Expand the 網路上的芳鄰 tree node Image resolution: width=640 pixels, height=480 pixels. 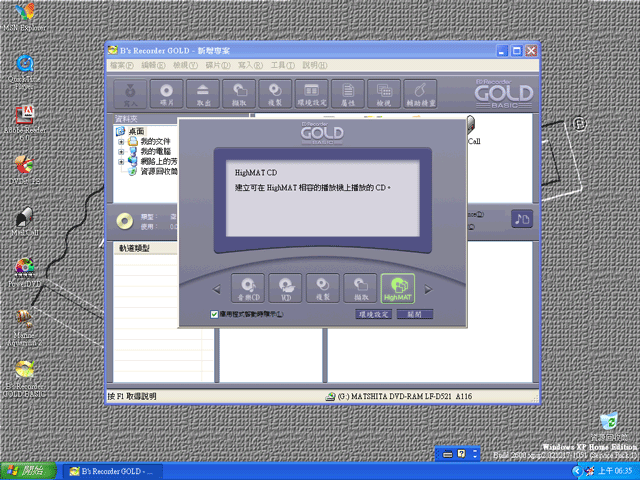coord(121,162)
